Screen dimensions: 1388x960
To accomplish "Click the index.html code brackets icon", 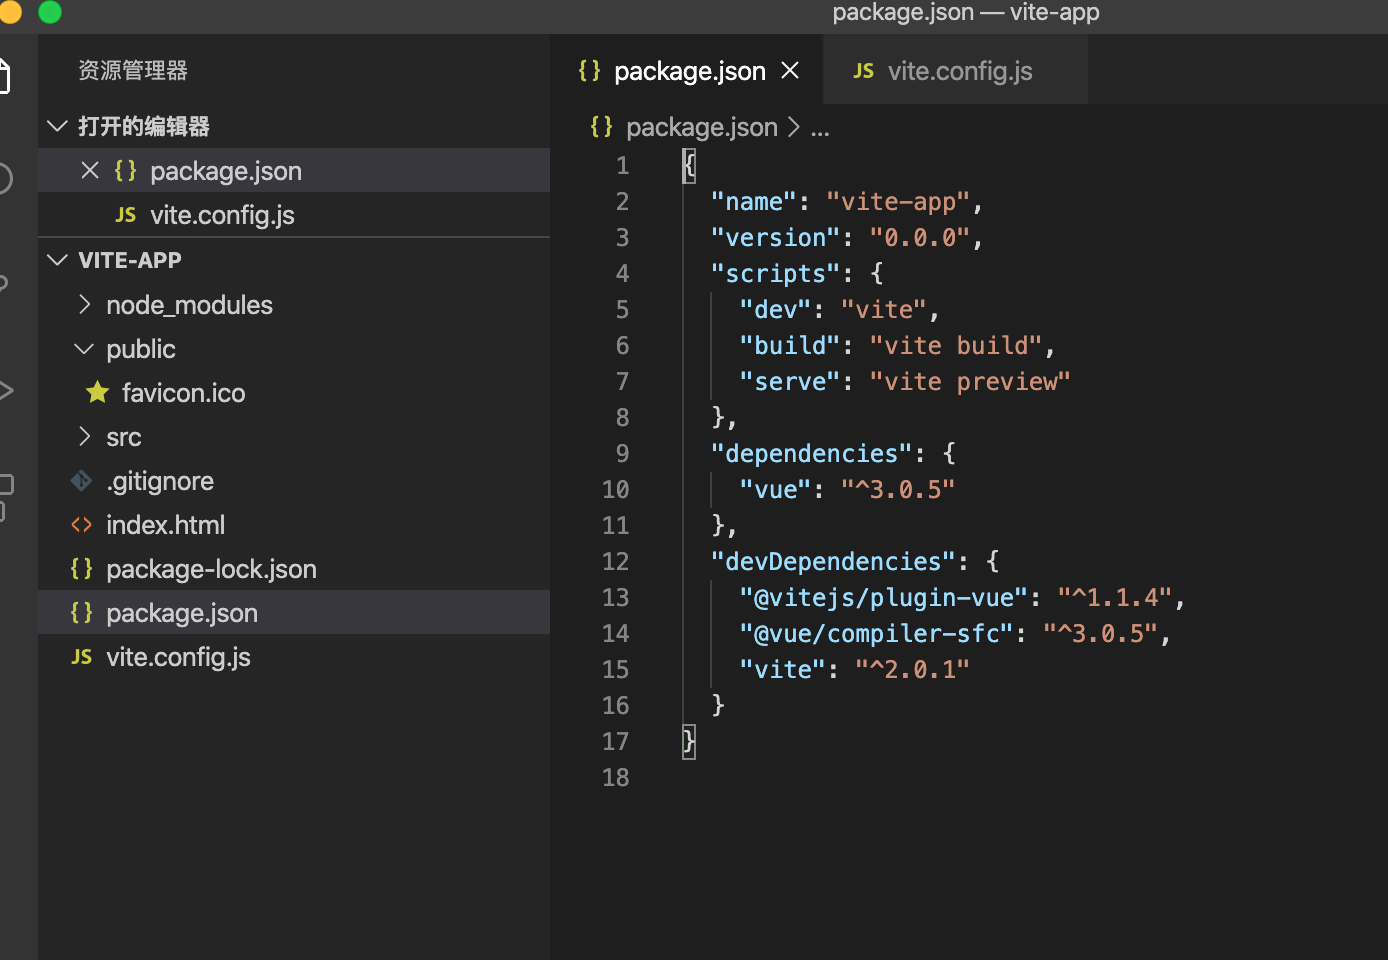I will [82, 525].
